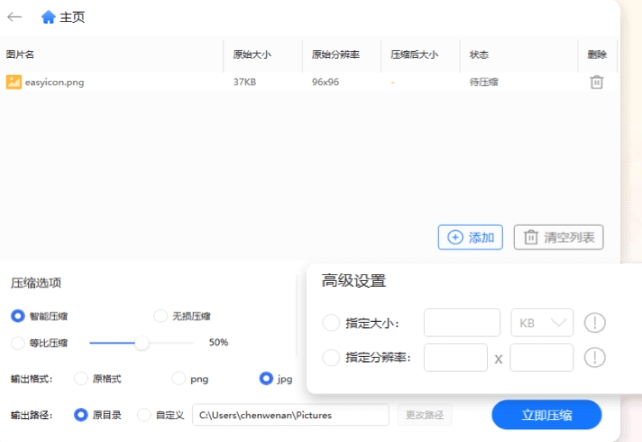Select the 无损压缩 radio button
This screenshot has height=442, width=642.
pos(160,316)
